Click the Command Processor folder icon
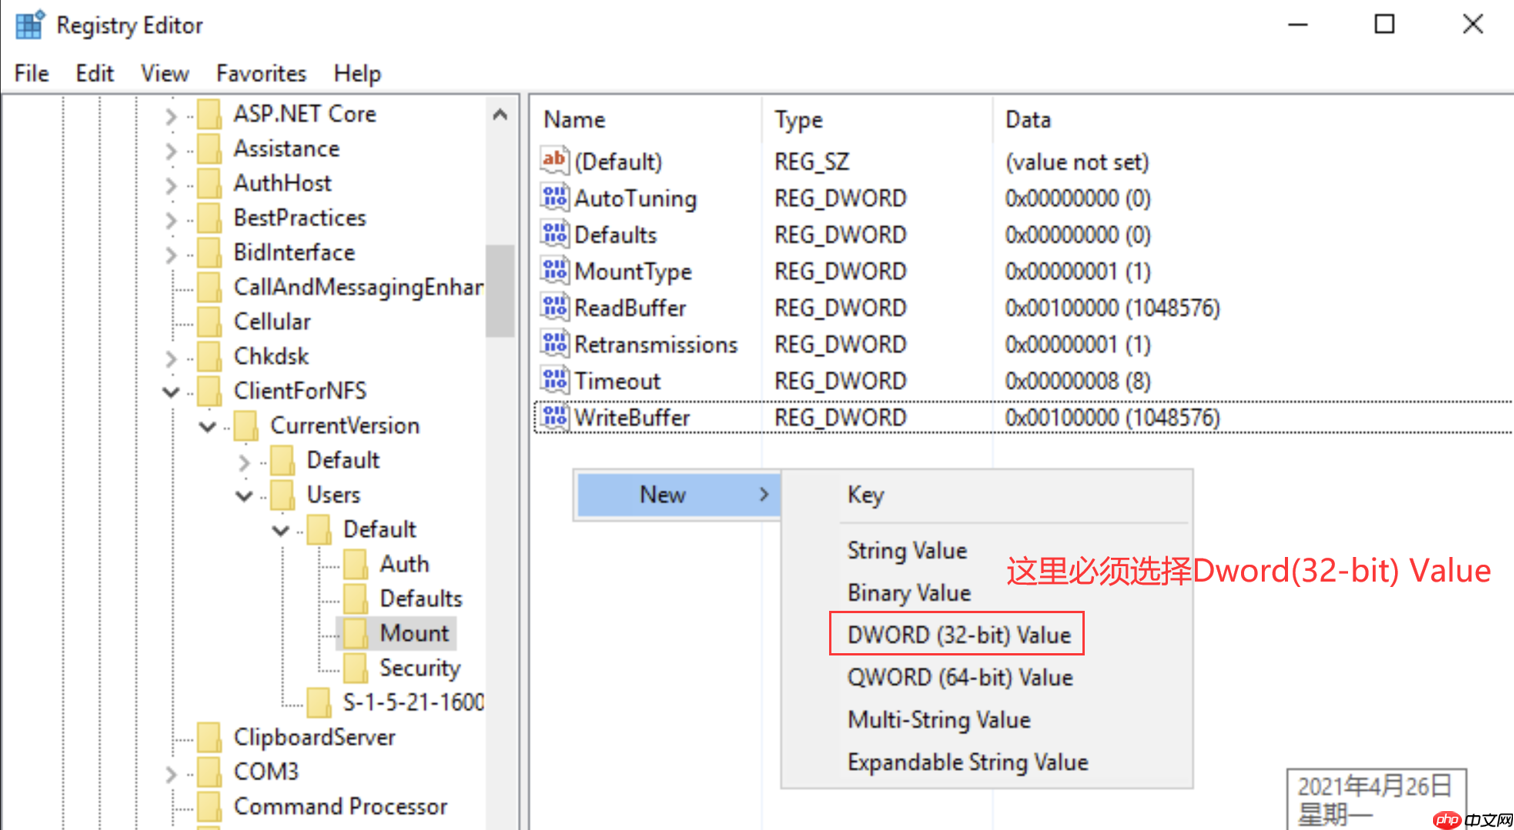Screen dimensions: 1514x830 [210, 806]
